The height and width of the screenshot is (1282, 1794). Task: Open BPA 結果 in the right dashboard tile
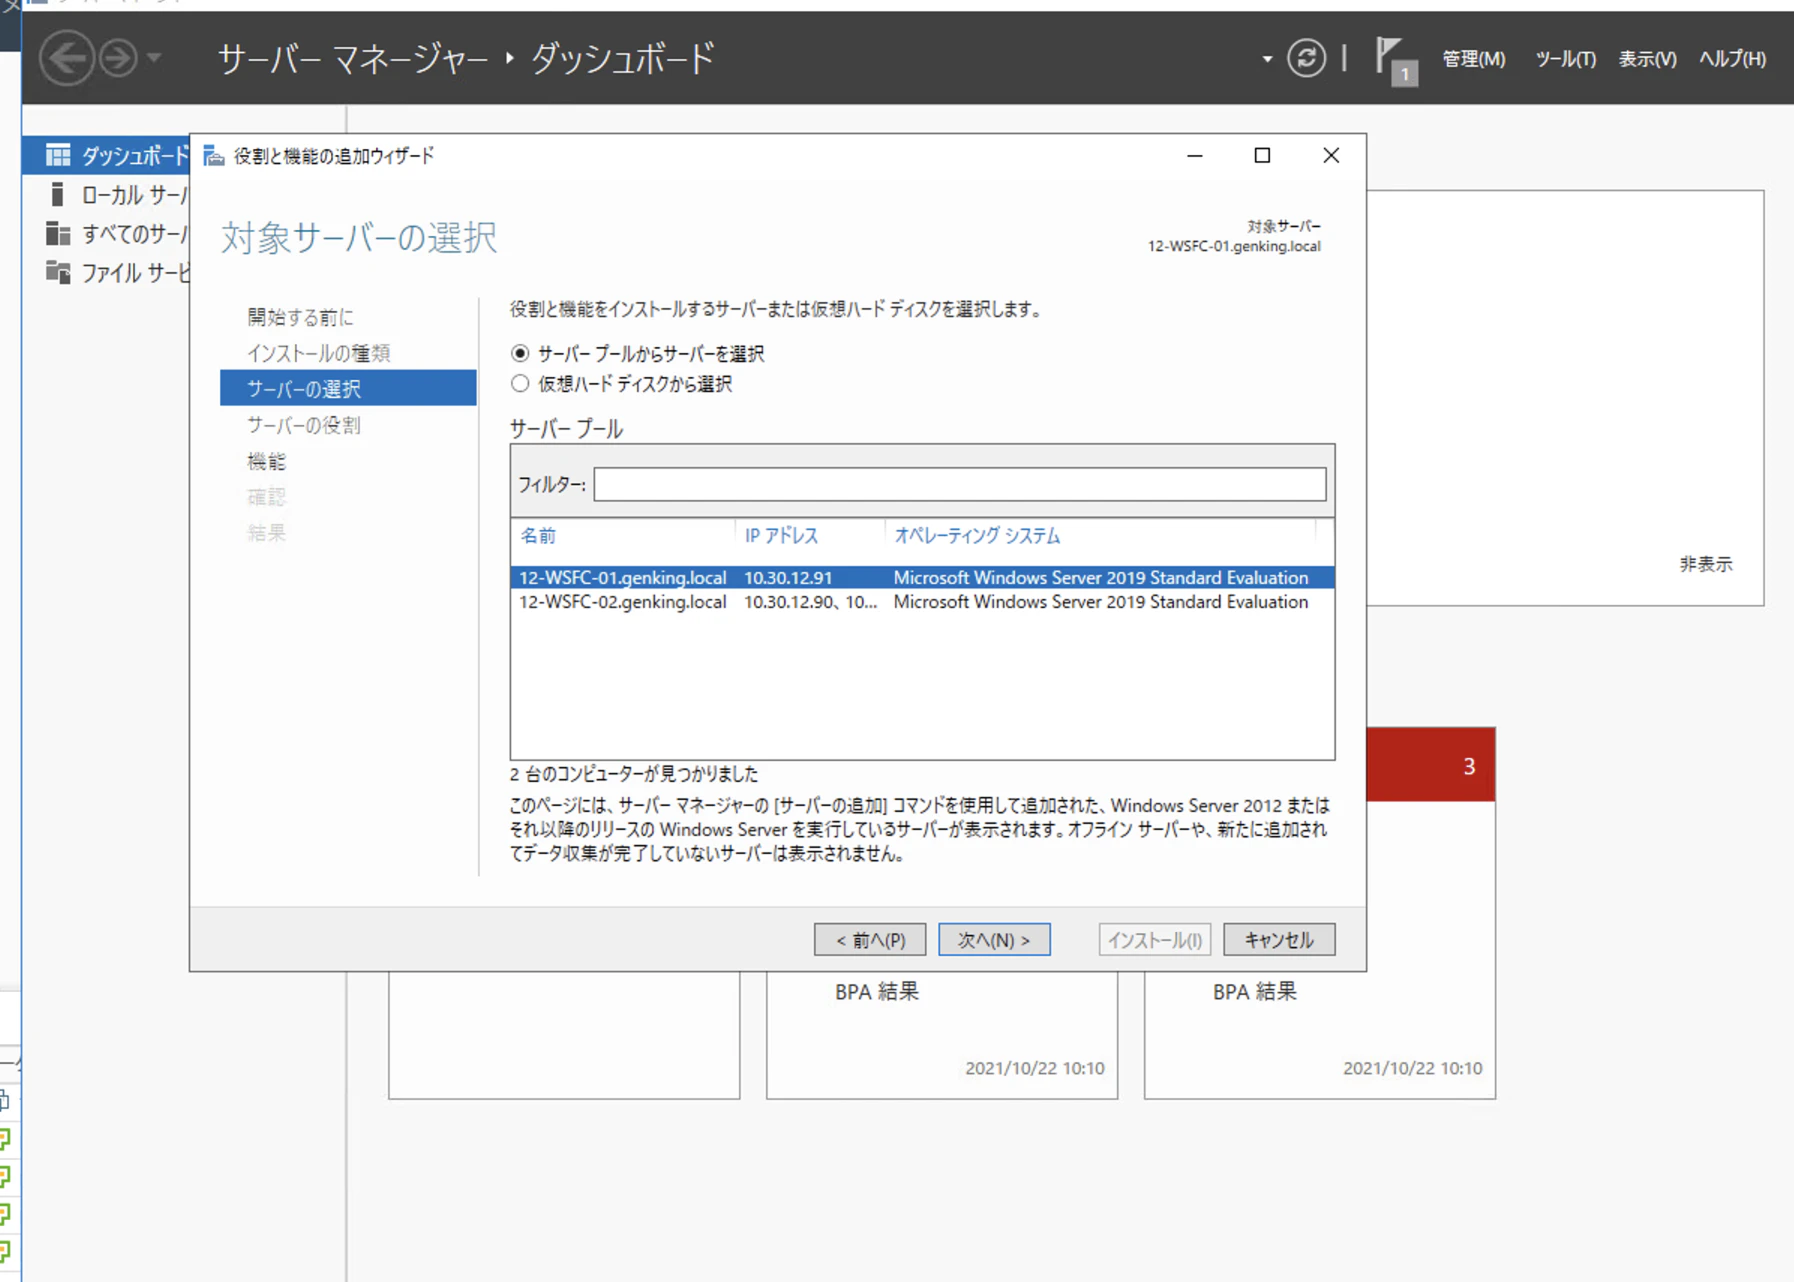pyautogui.click(x=1255, y=991)
